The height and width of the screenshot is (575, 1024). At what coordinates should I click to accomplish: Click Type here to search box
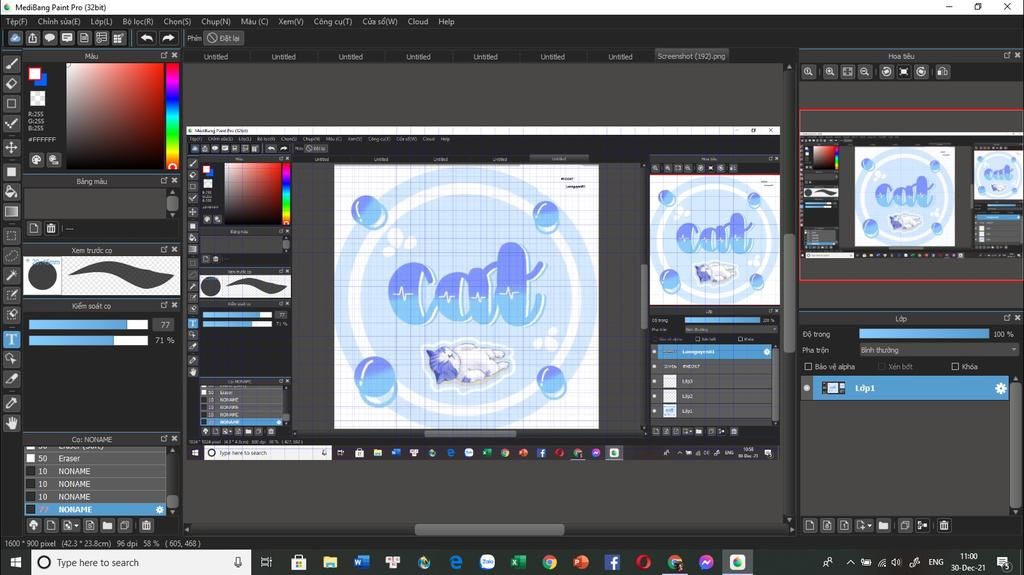click(140, 562)
